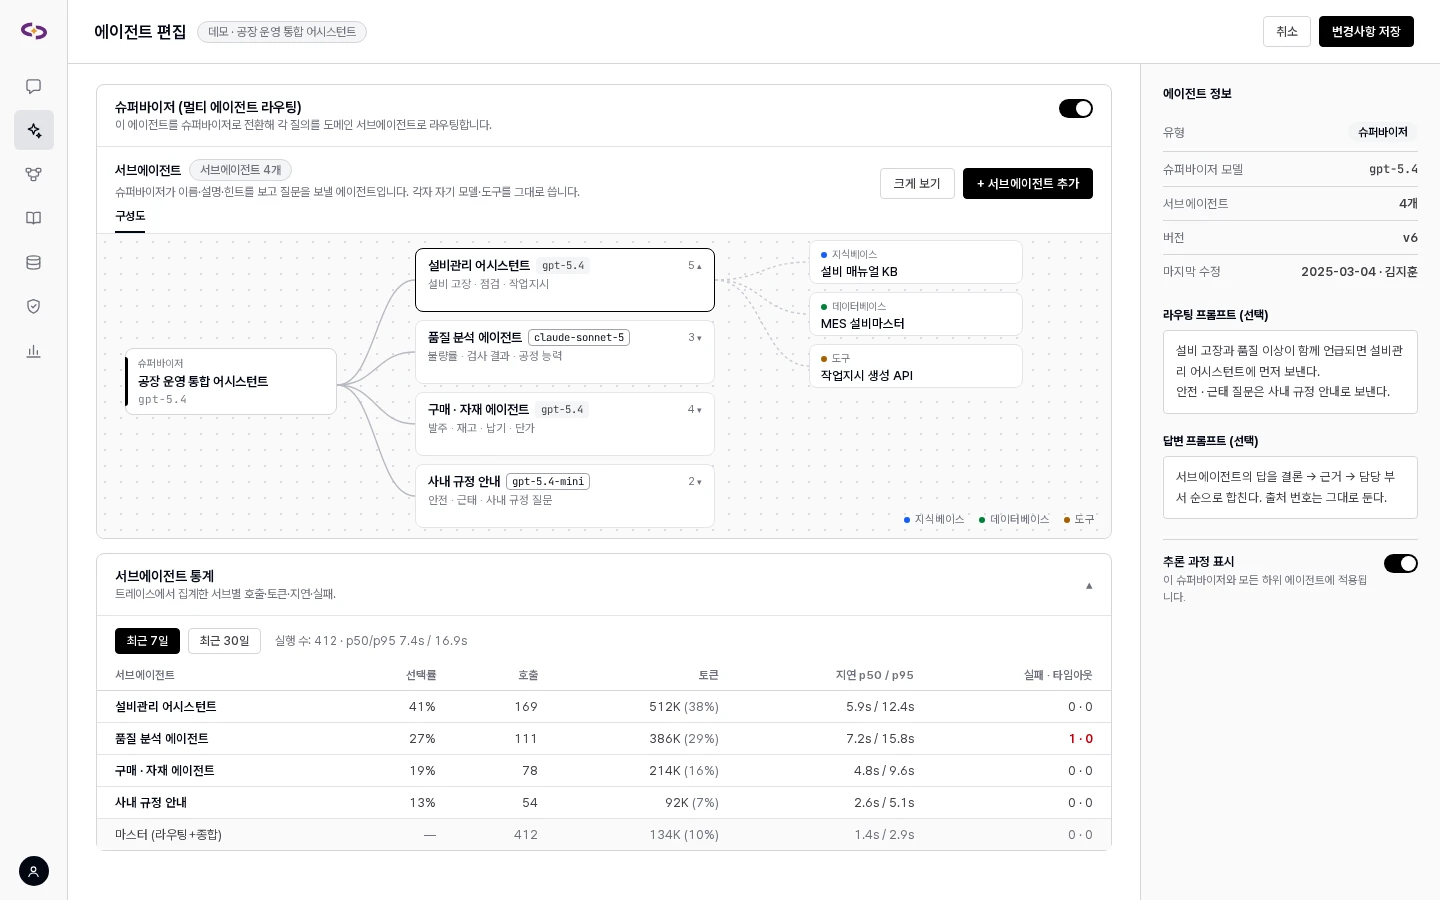Open the shield check sidebar icon
This screenshot has height=900, width=1440.
[33, 306]
